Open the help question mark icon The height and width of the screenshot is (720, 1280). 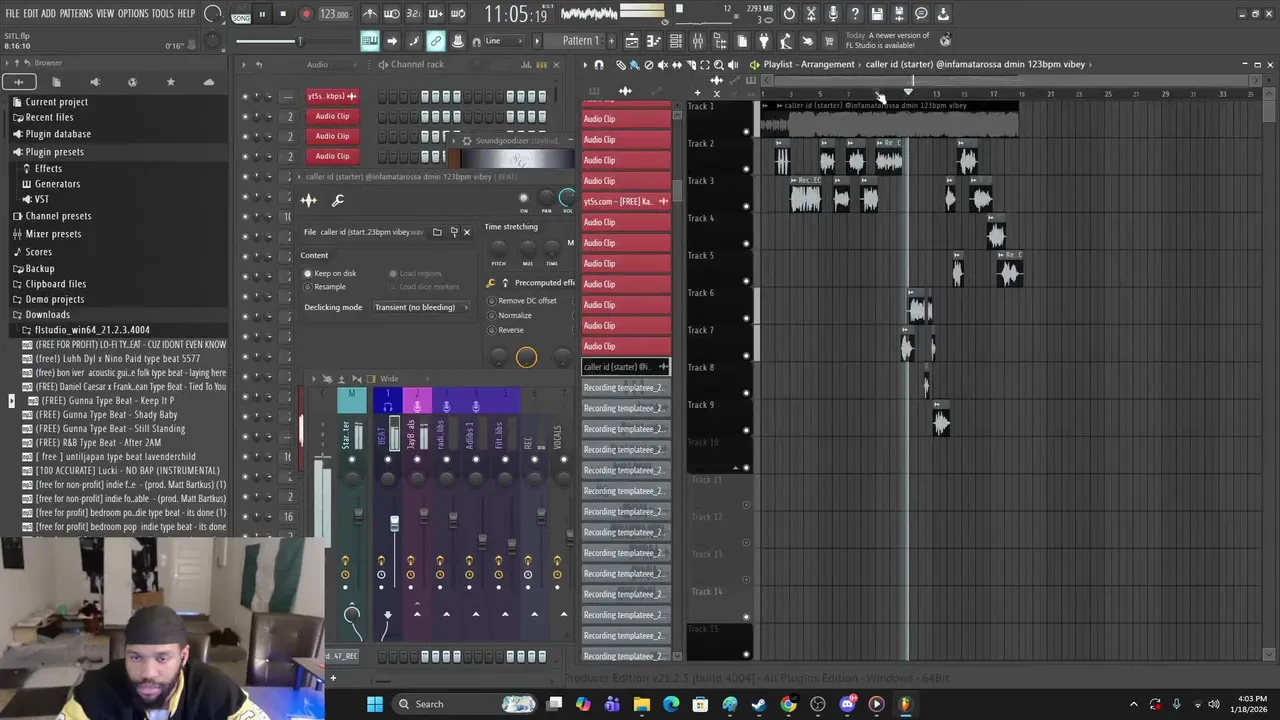coord(855,14)
